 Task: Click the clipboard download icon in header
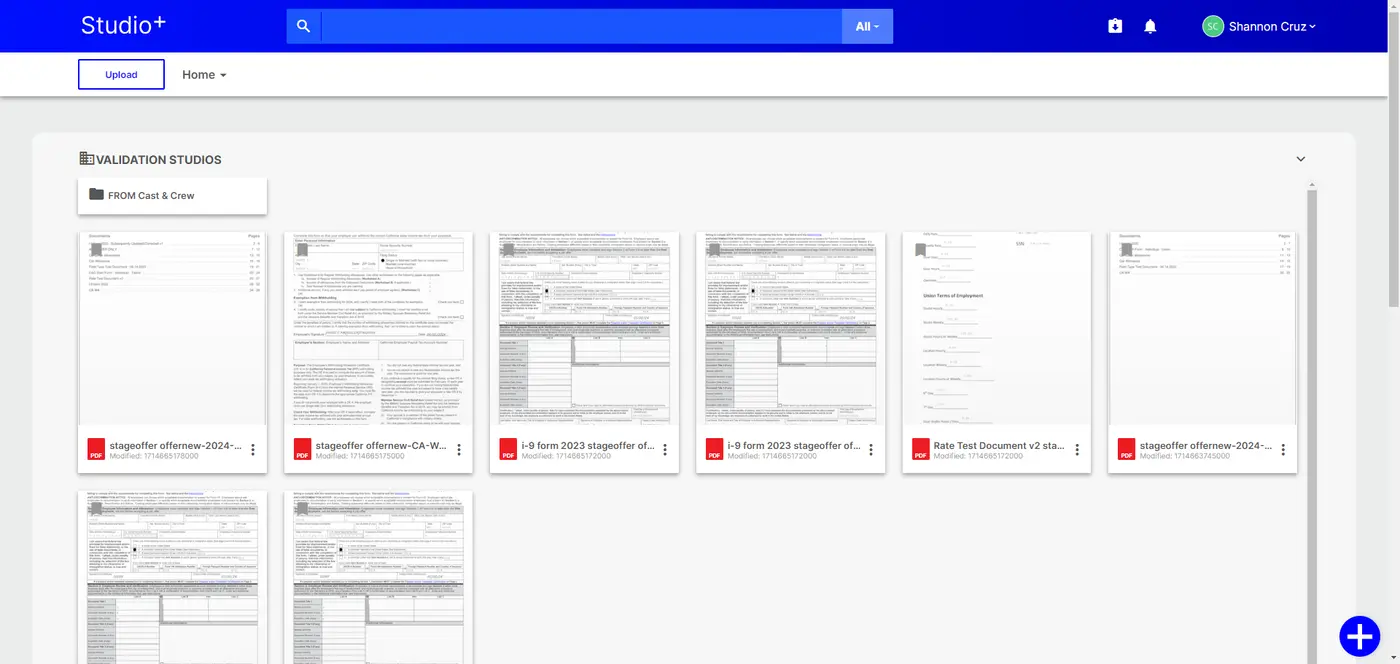[x=1115, y=27]
